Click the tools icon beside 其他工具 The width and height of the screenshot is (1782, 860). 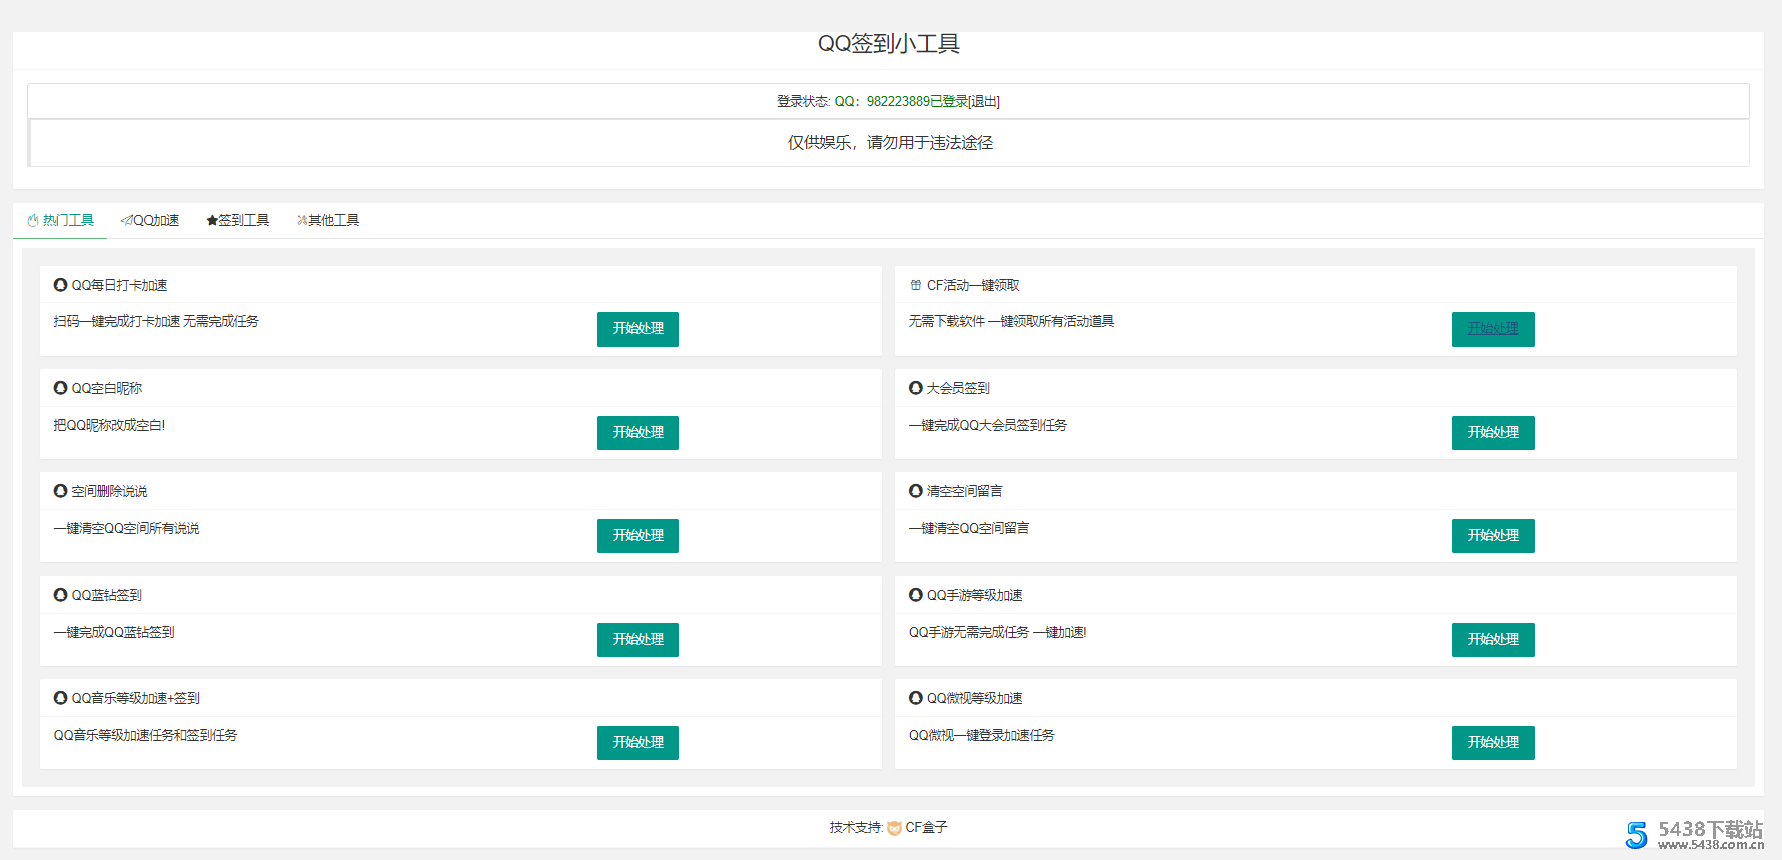302,220
